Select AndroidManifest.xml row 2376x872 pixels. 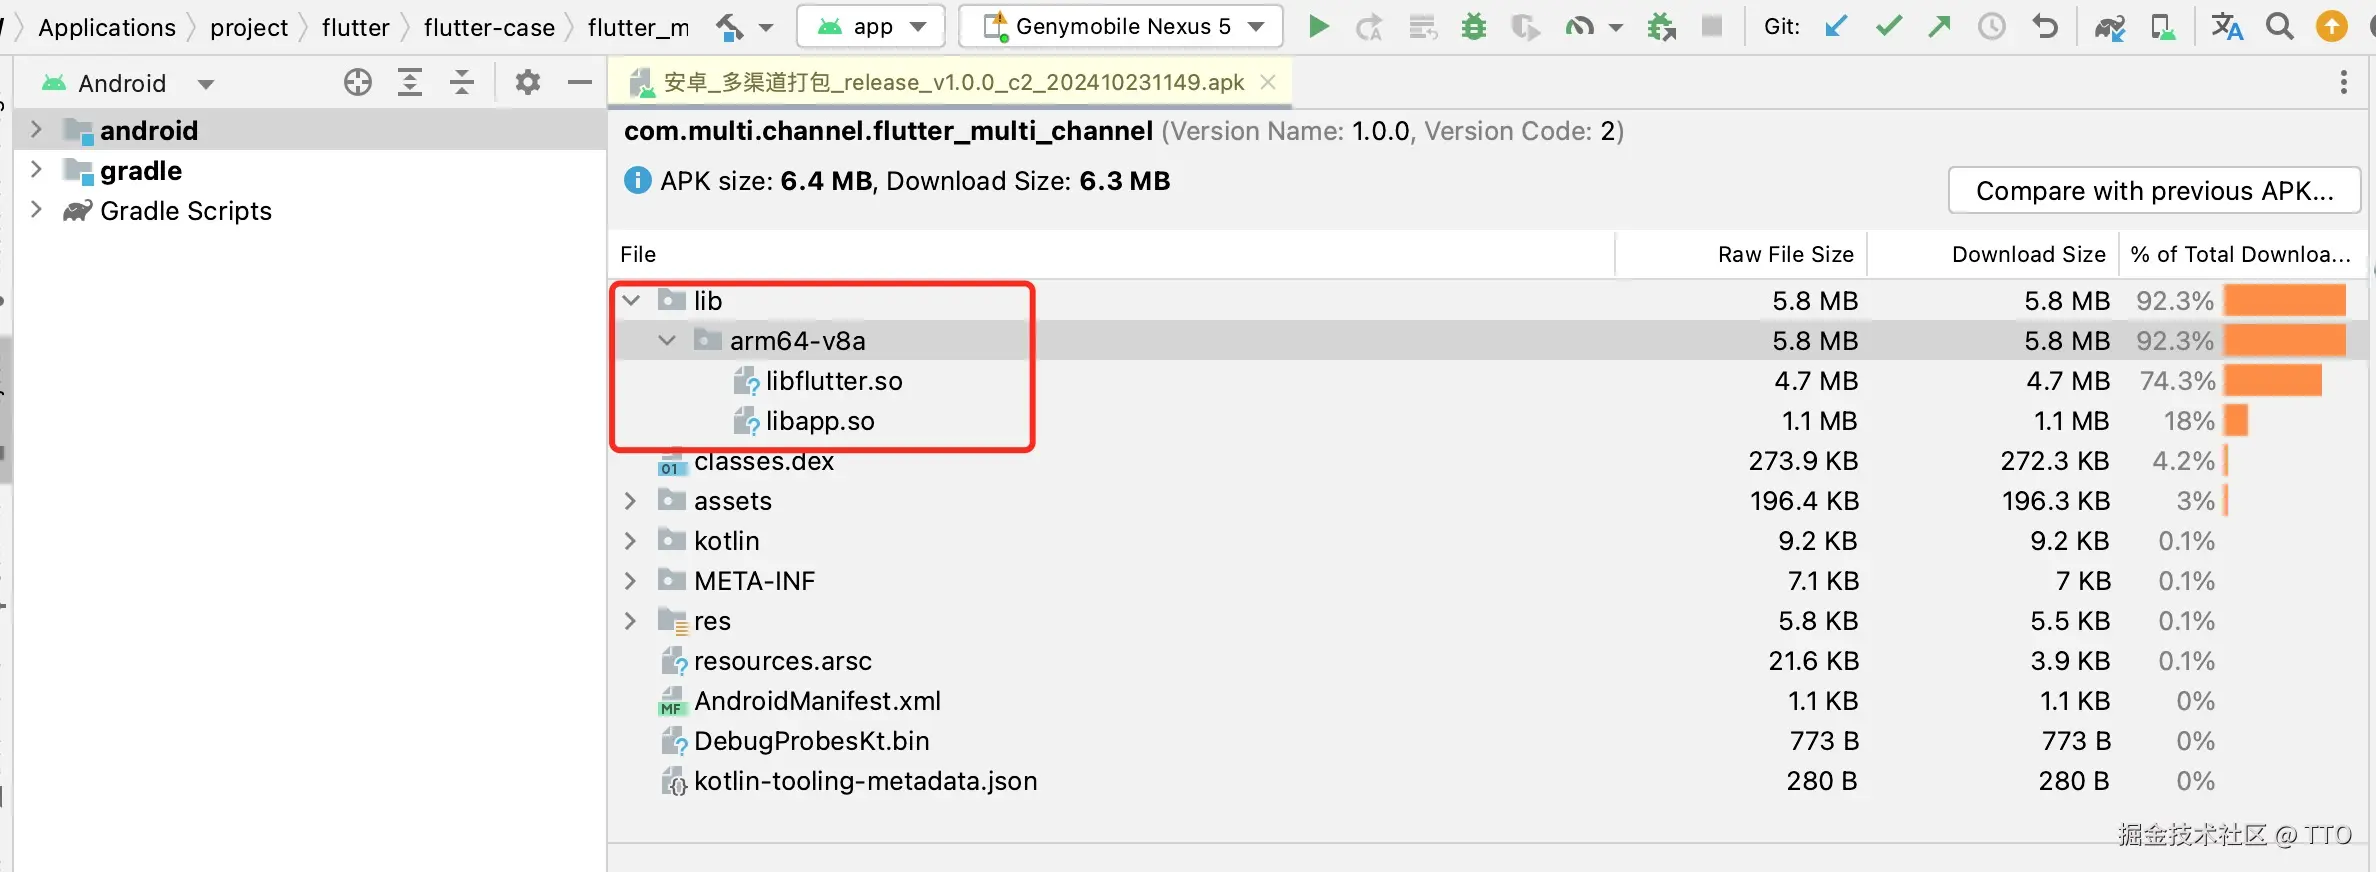[1487, 700]
